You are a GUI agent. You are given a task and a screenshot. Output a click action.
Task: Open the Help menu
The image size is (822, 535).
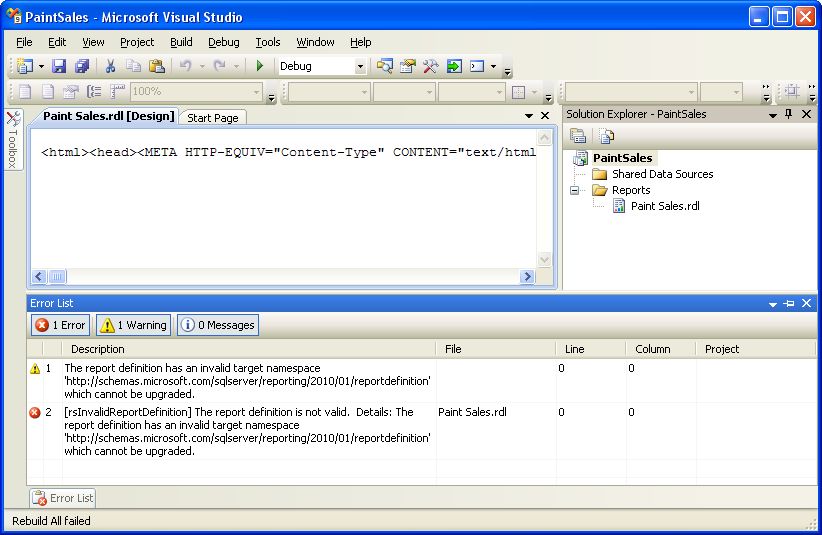(x=361, y=42)
